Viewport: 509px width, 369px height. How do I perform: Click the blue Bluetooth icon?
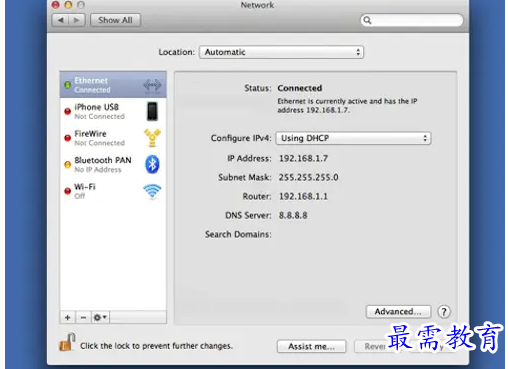point(152,164)
